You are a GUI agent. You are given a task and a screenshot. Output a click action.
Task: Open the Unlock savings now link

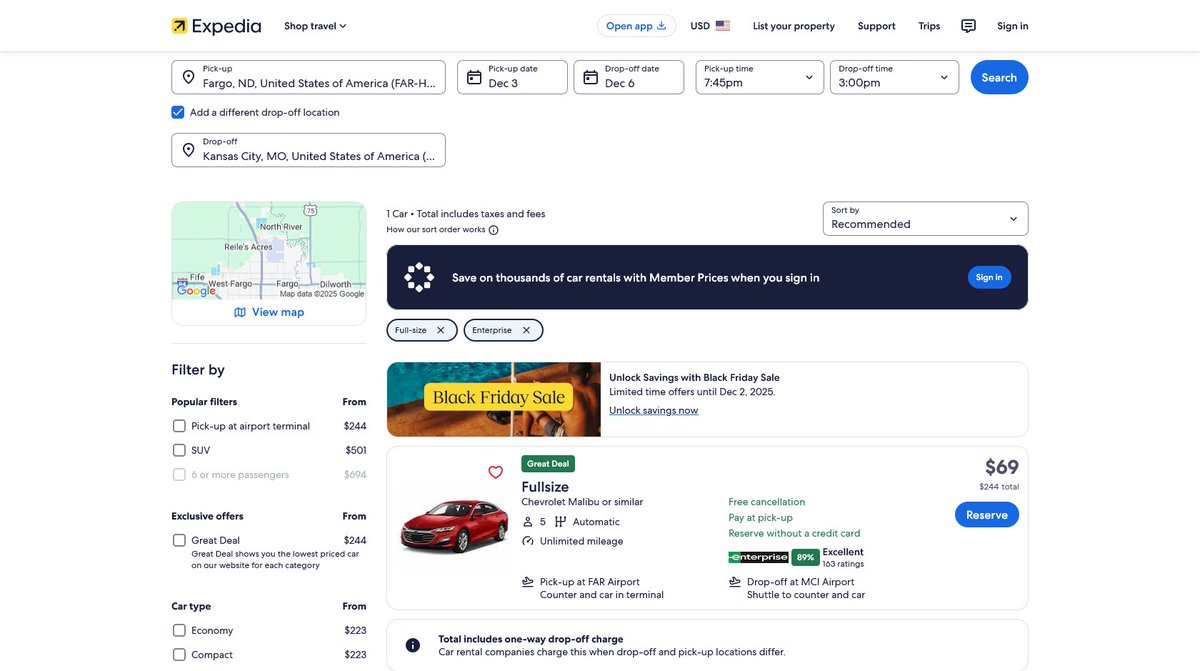[x=653, y=409]
